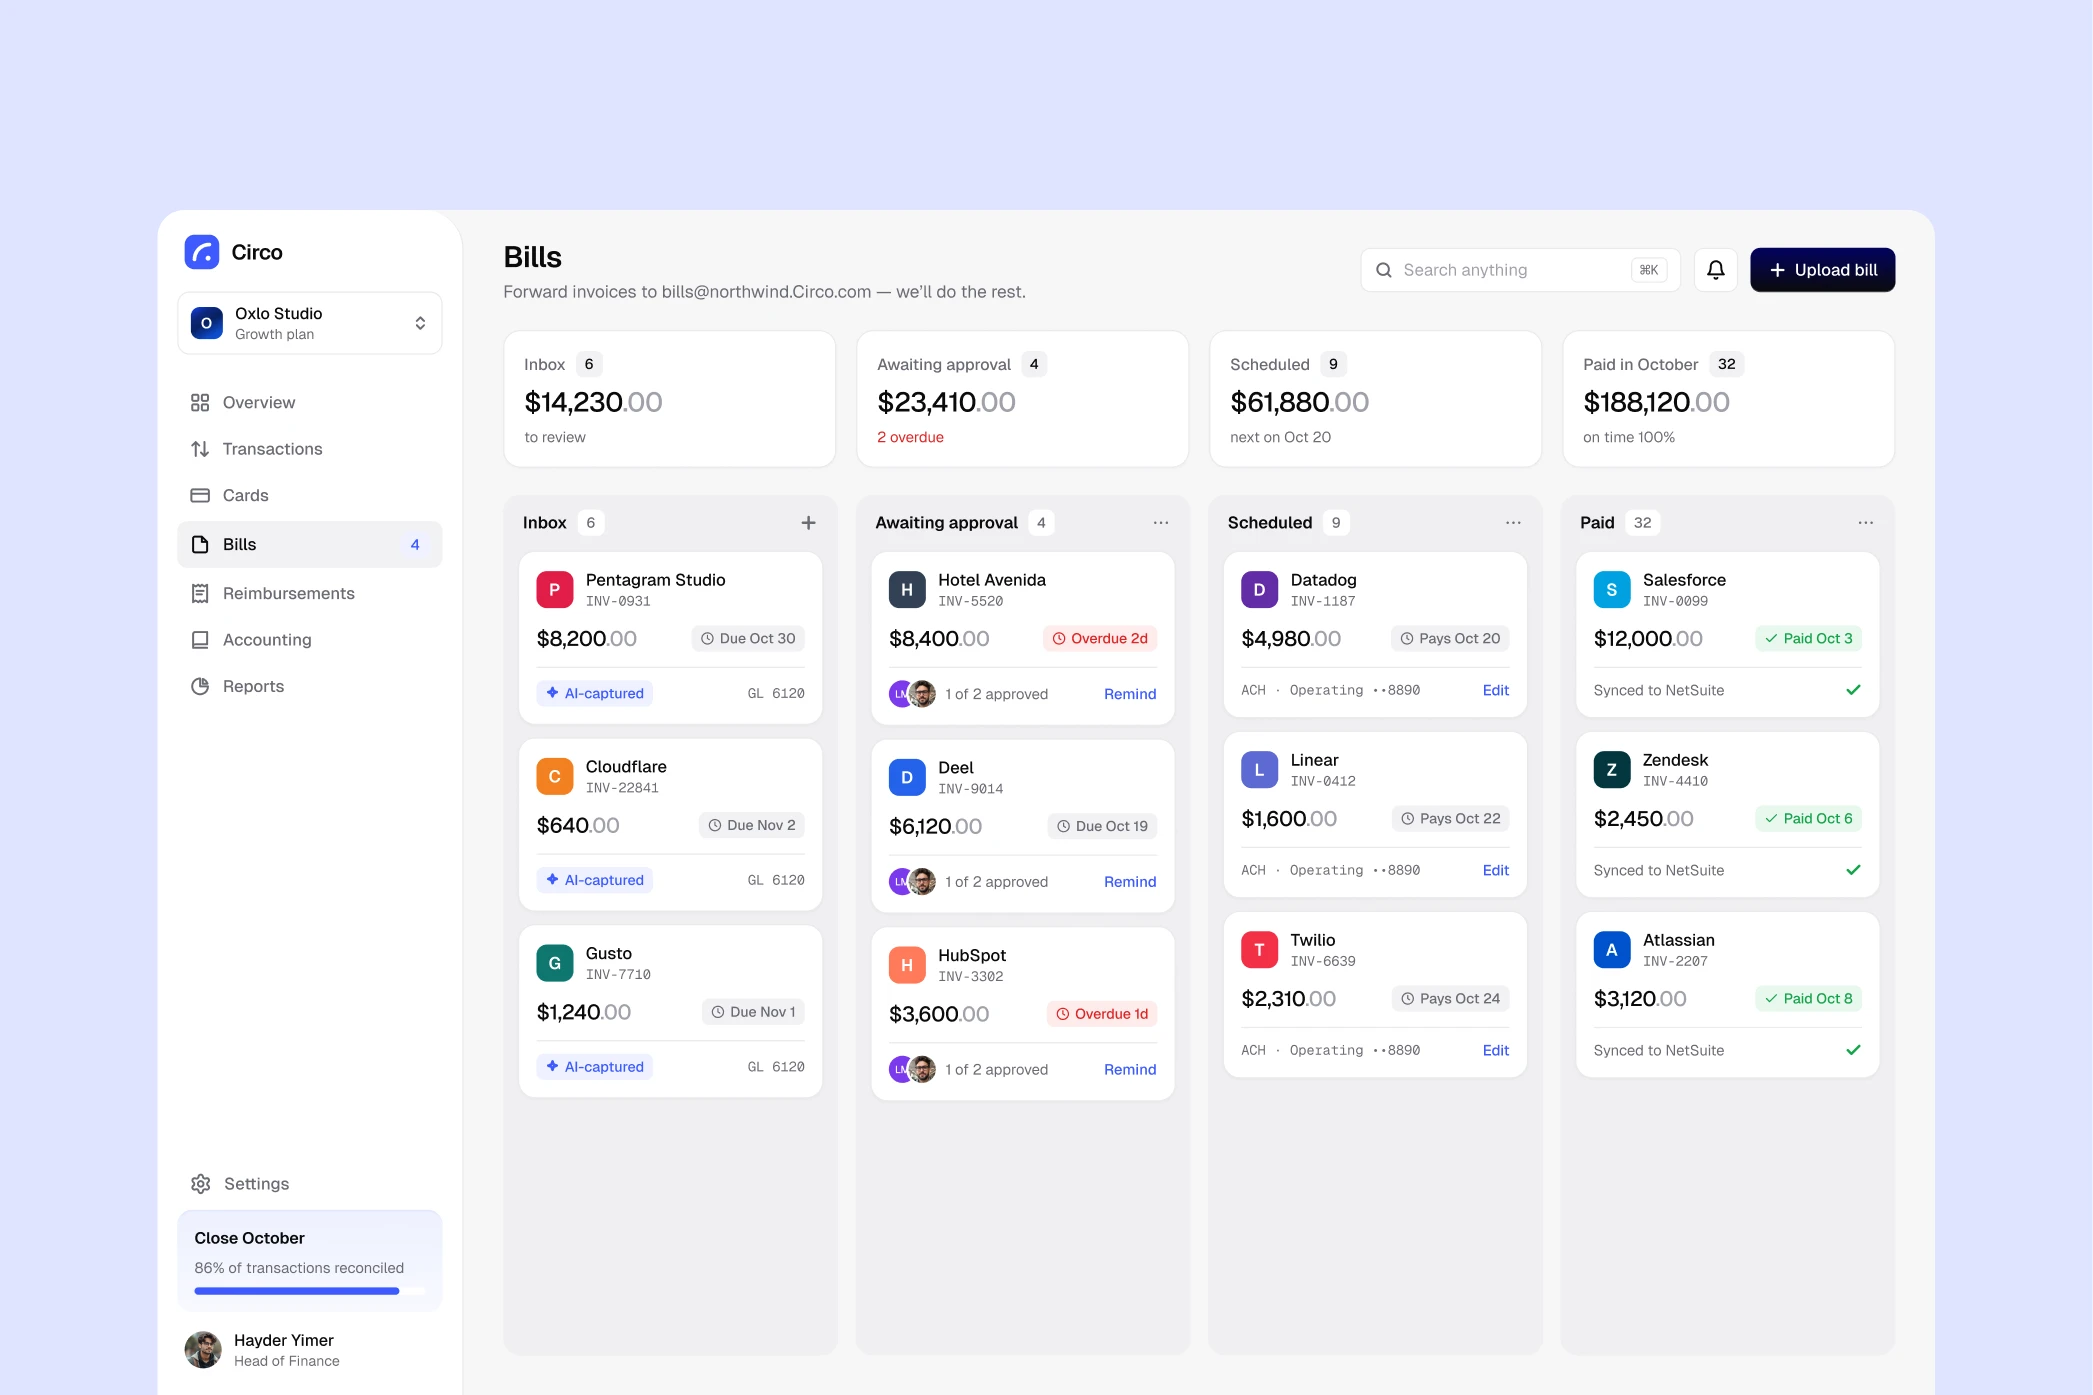Add a bill with the Inbox plus icon
This screenshot has height=1395, width=2093.
[808, 522]
